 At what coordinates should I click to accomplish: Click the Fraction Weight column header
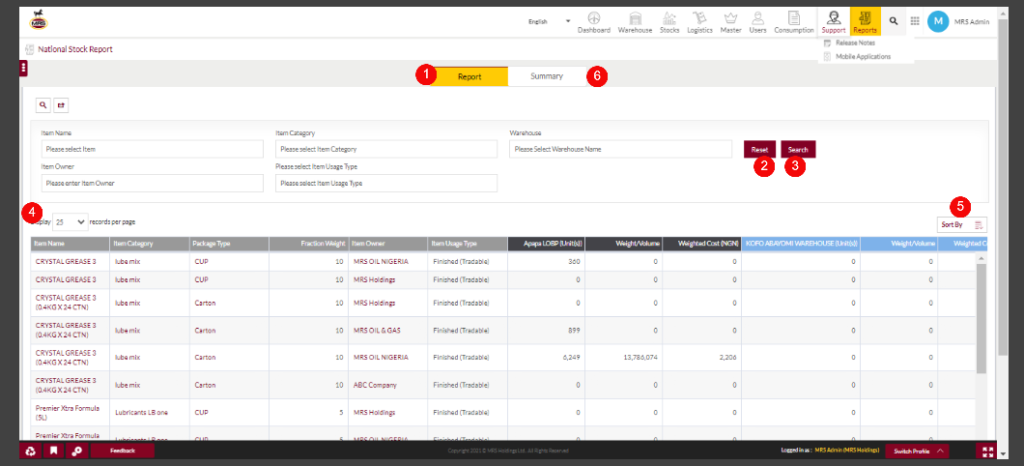(309, 243)
